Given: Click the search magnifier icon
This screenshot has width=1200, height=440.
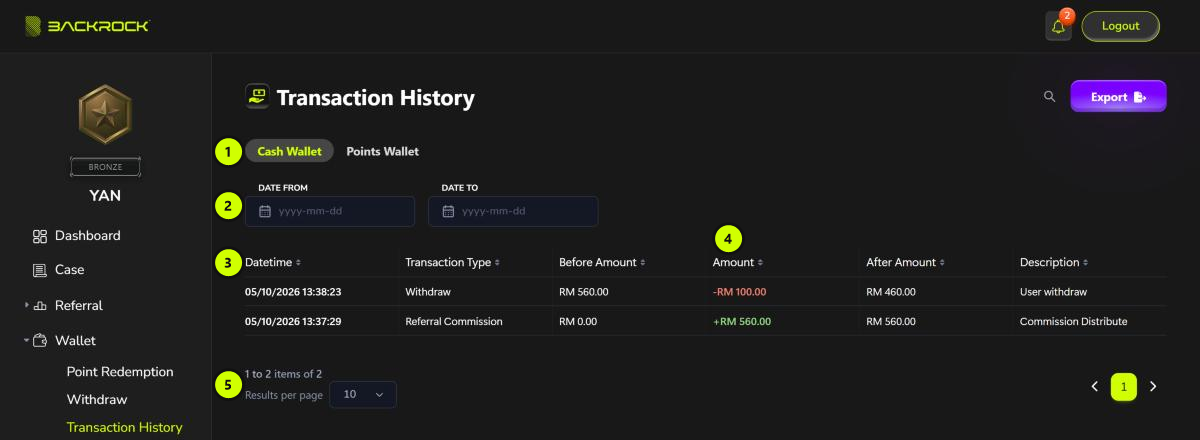Looking at the screenshot, I should pos(1049,96).
